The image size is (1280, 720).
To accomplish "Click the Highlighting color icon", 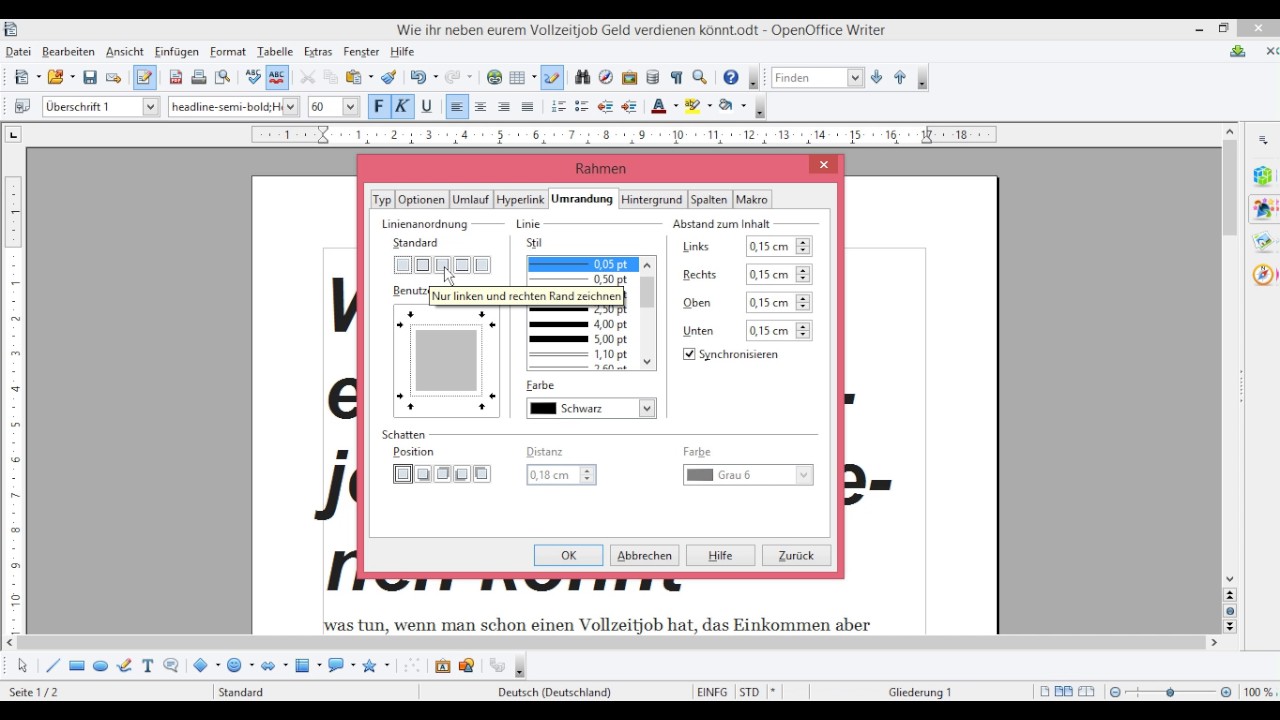I will click(x=692, y=106).
